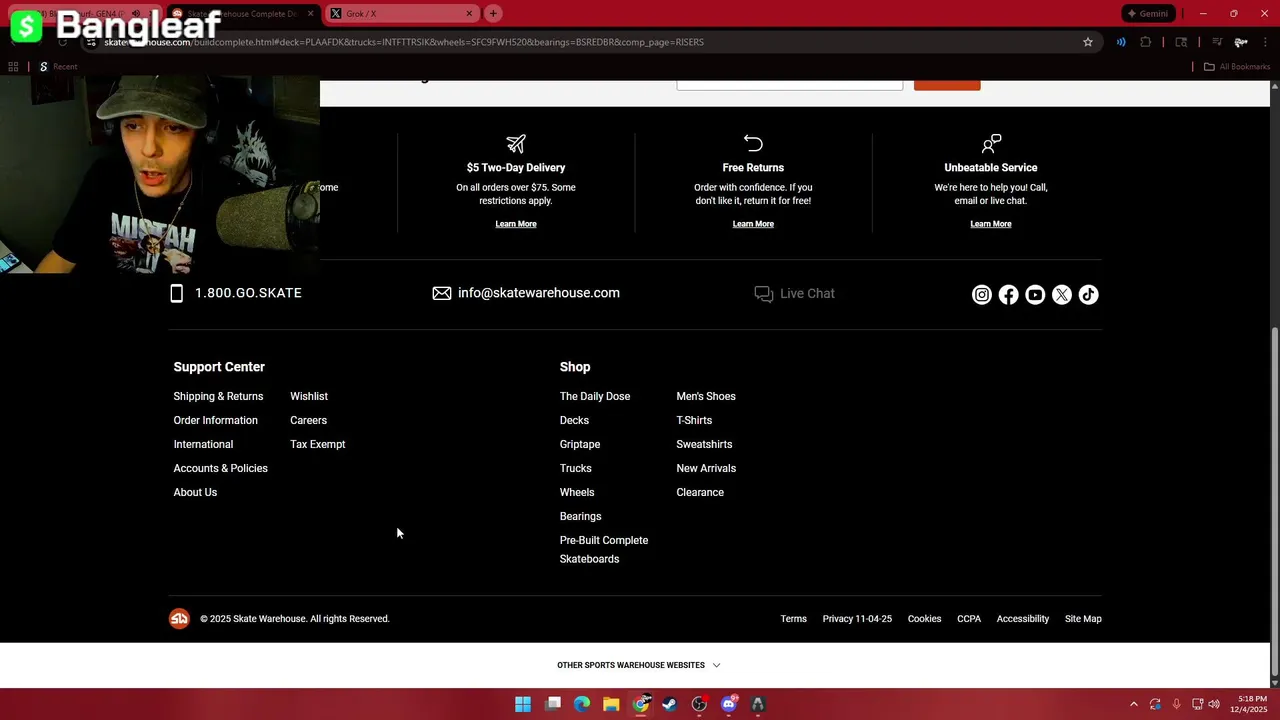Open Pre-Built Complete Skateboards link

(604, 550)
